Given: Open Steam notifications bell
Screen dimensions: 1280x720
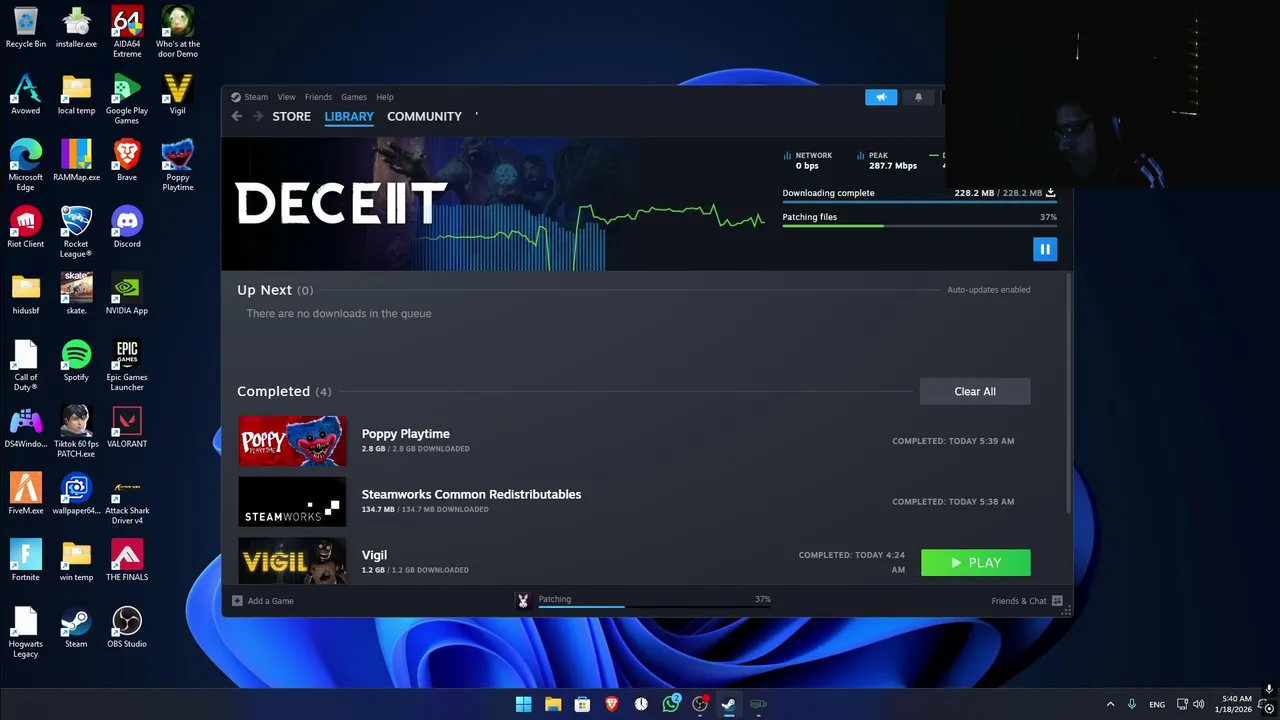Looking at the screenshot, I should coord(918,97).
